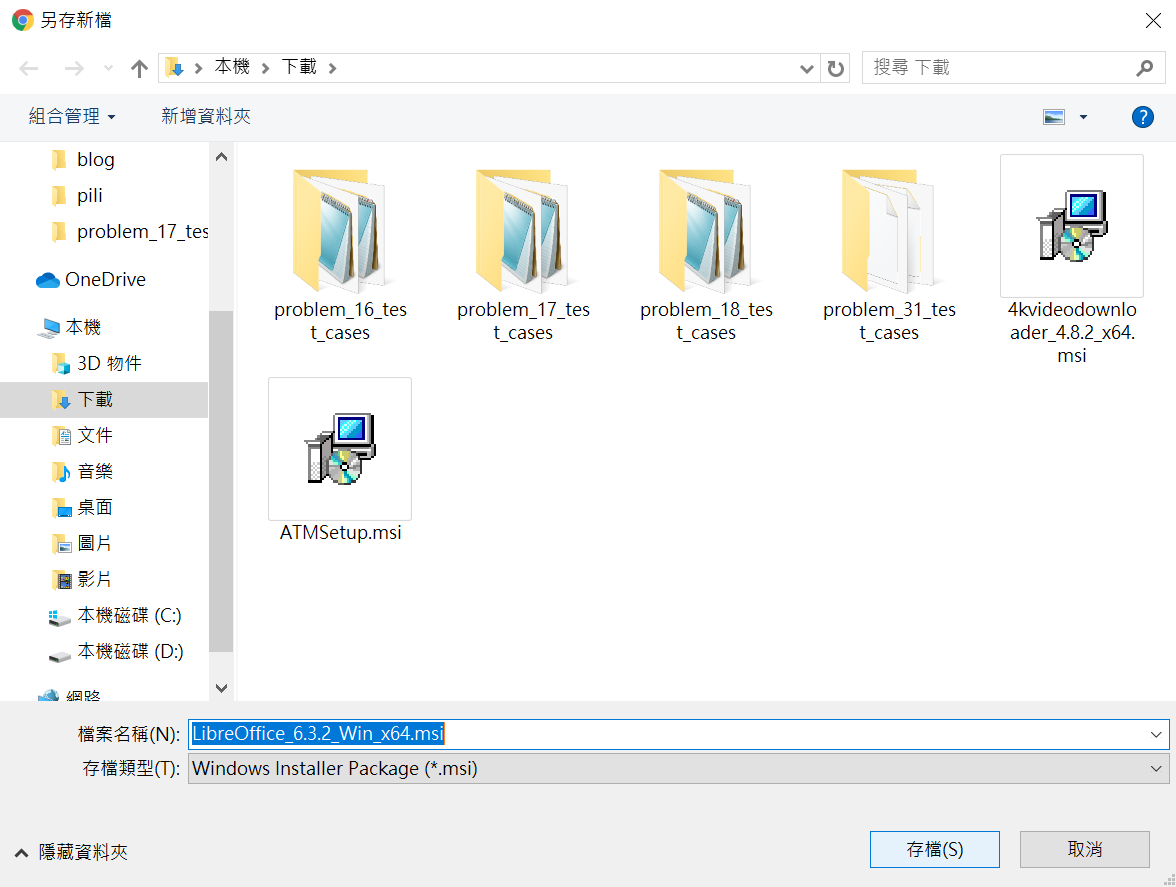Select problem_18_test_cases folder icon
Viewport: 1176px width, 887px height.
tap(705, 231)
